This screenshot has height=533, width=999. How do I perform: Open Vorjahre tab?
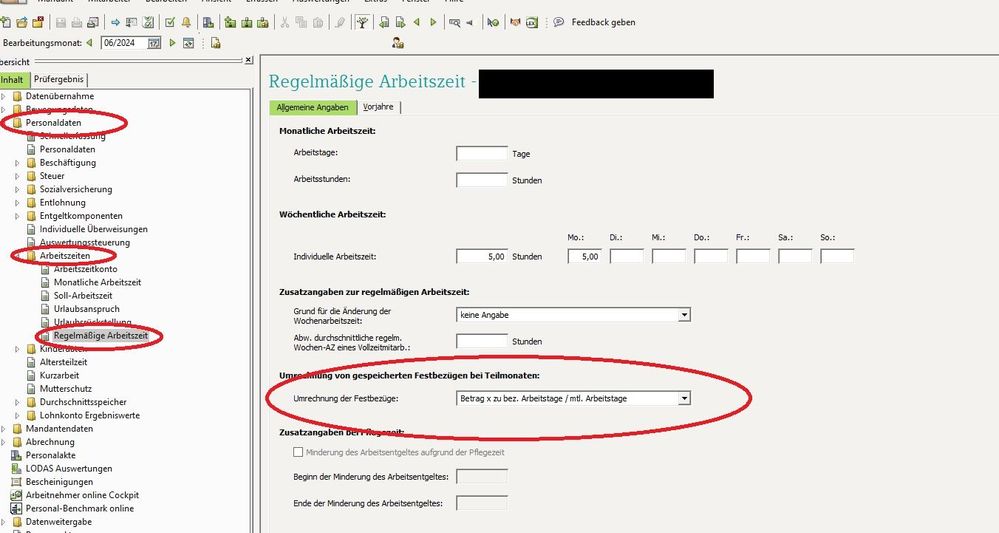[378, 107]
